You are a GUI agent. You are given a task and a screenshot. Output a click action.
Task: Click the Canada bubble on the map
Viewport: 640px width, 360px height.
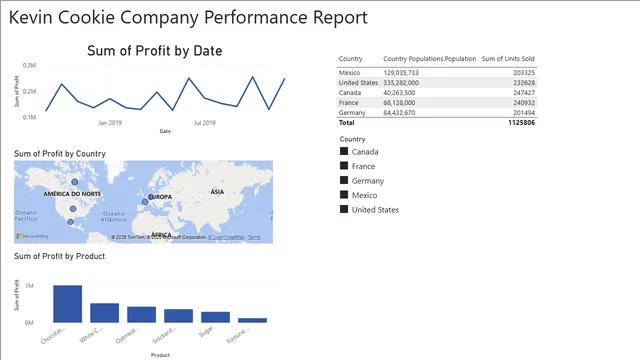pyautogui.click(x=75, y=182)
